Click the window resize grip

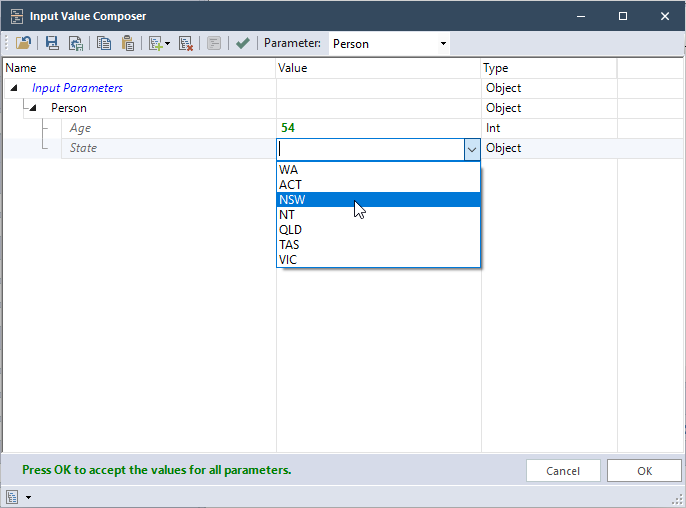click(677, 499)
